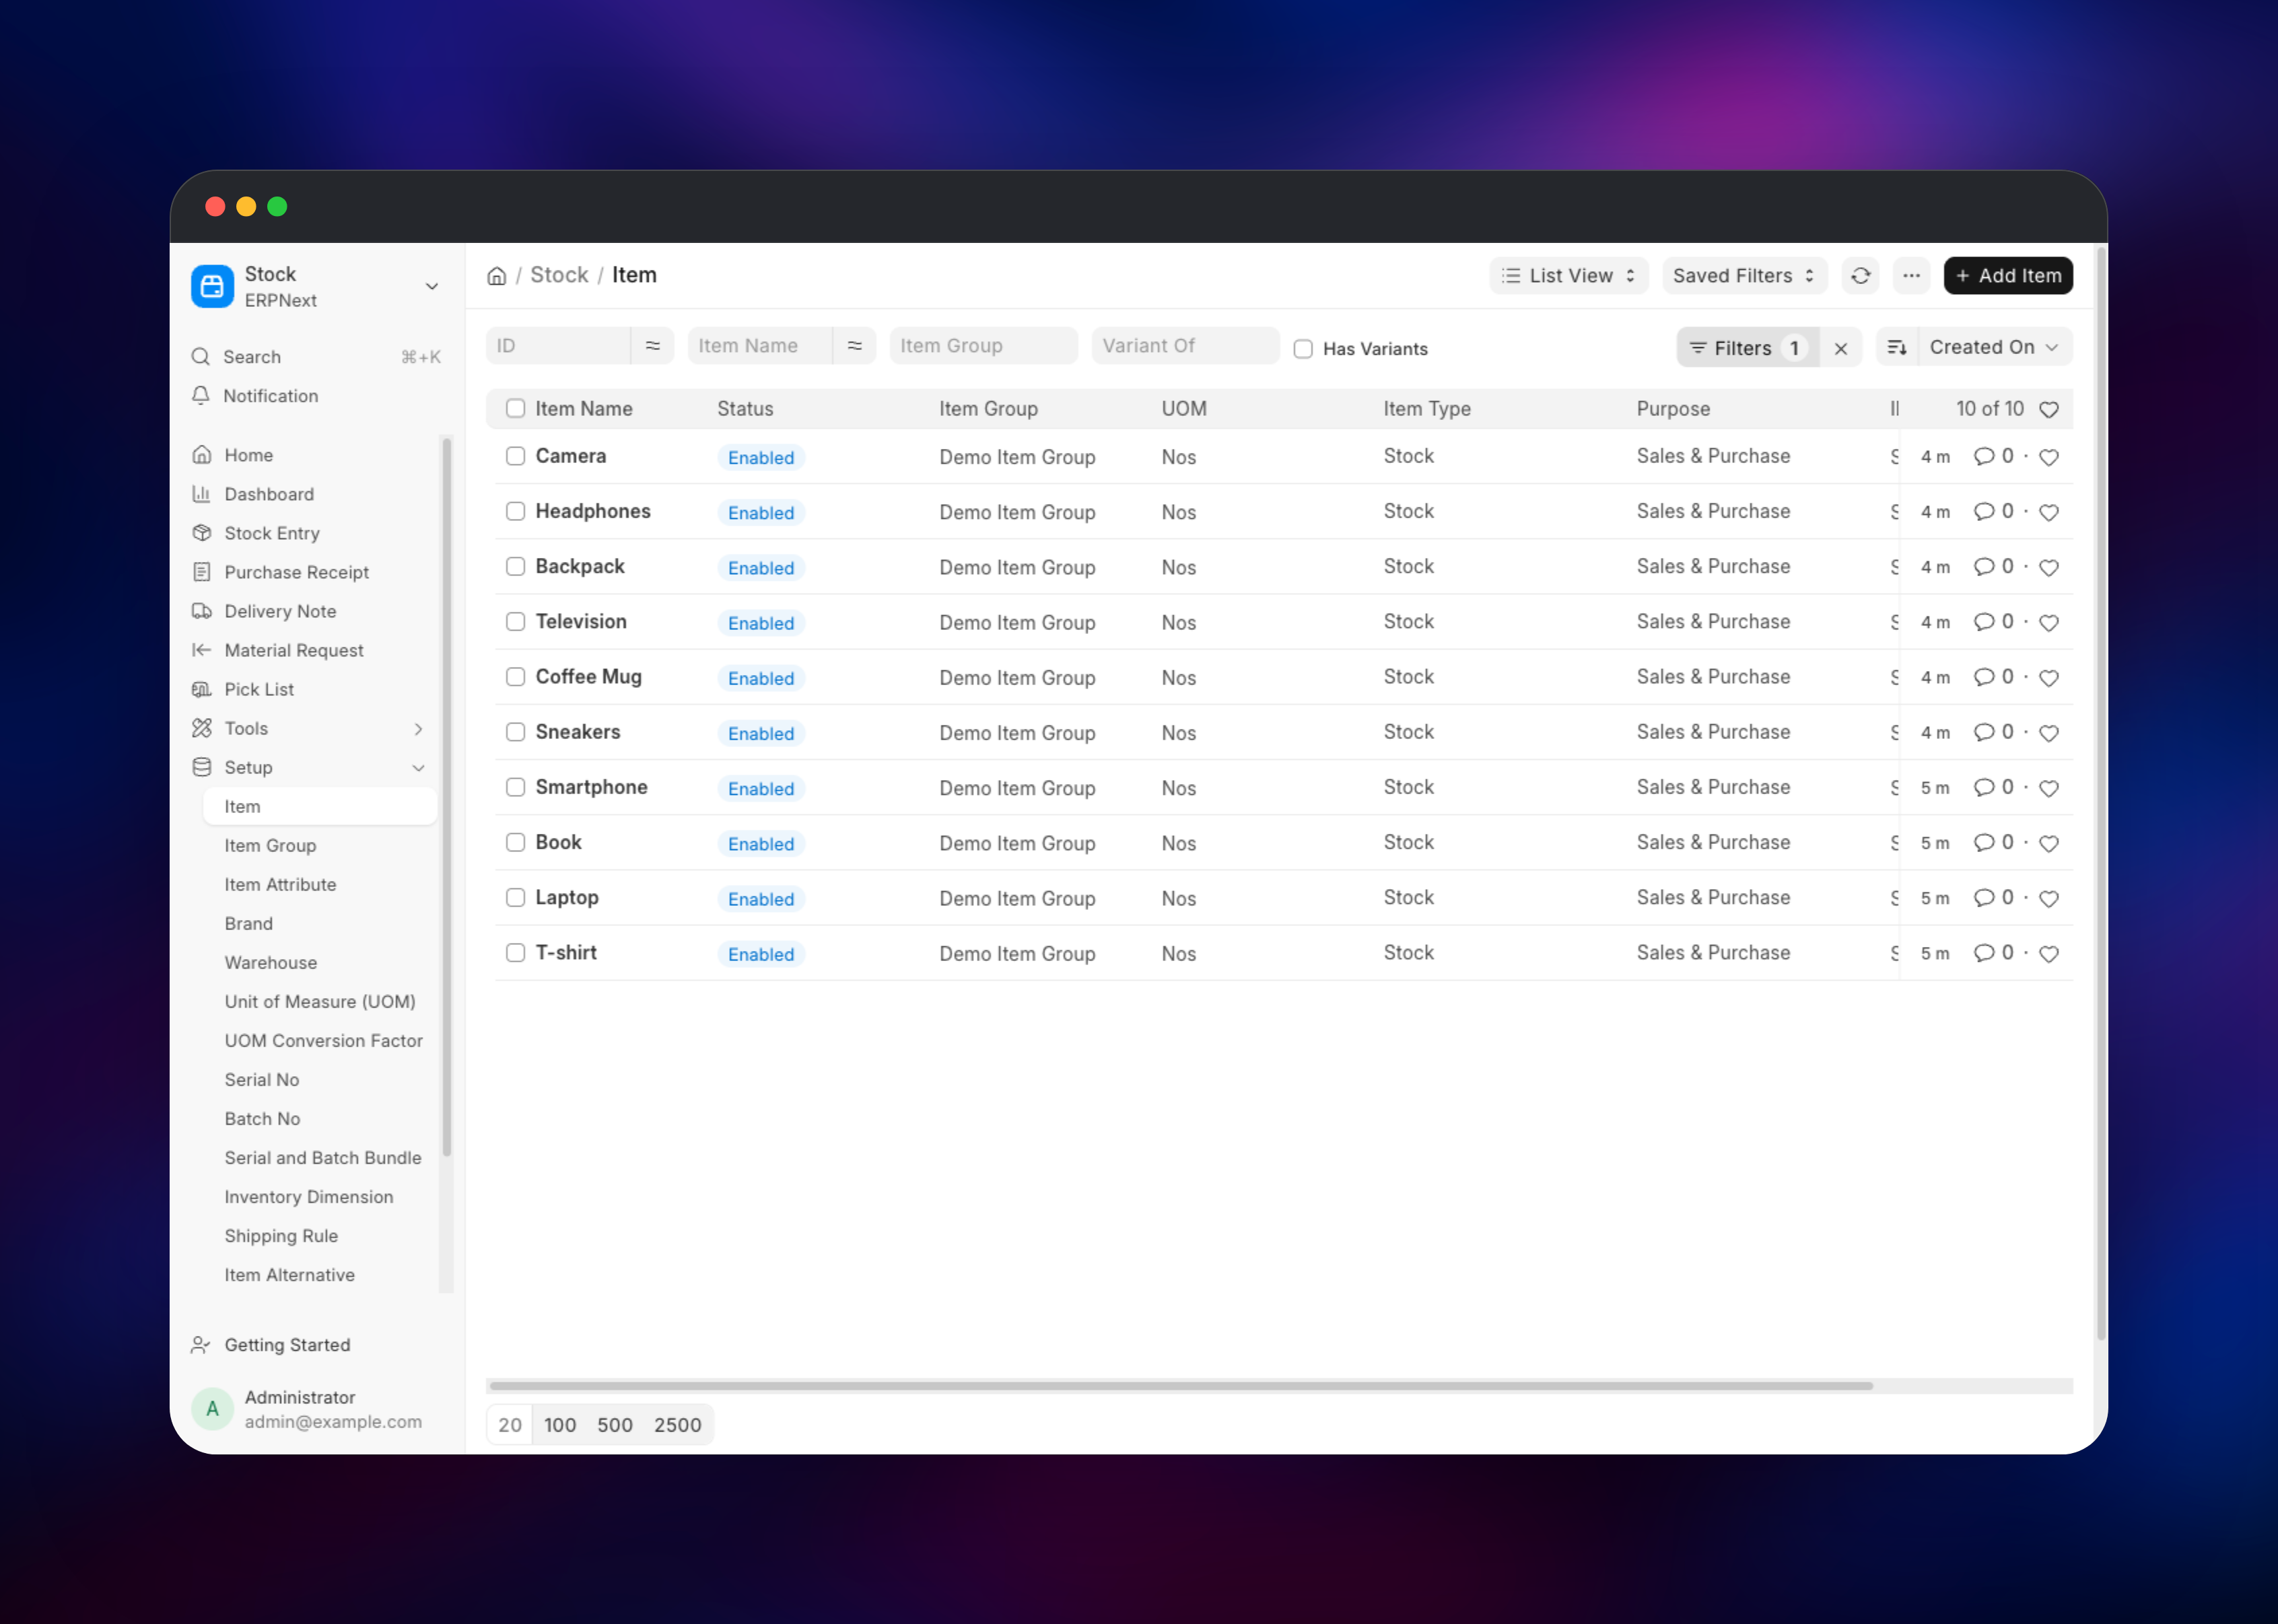The height and width of the screenshot is (1624, 2278).
Task: Open the List View dropdown
Action: (x=1568, y=276)
